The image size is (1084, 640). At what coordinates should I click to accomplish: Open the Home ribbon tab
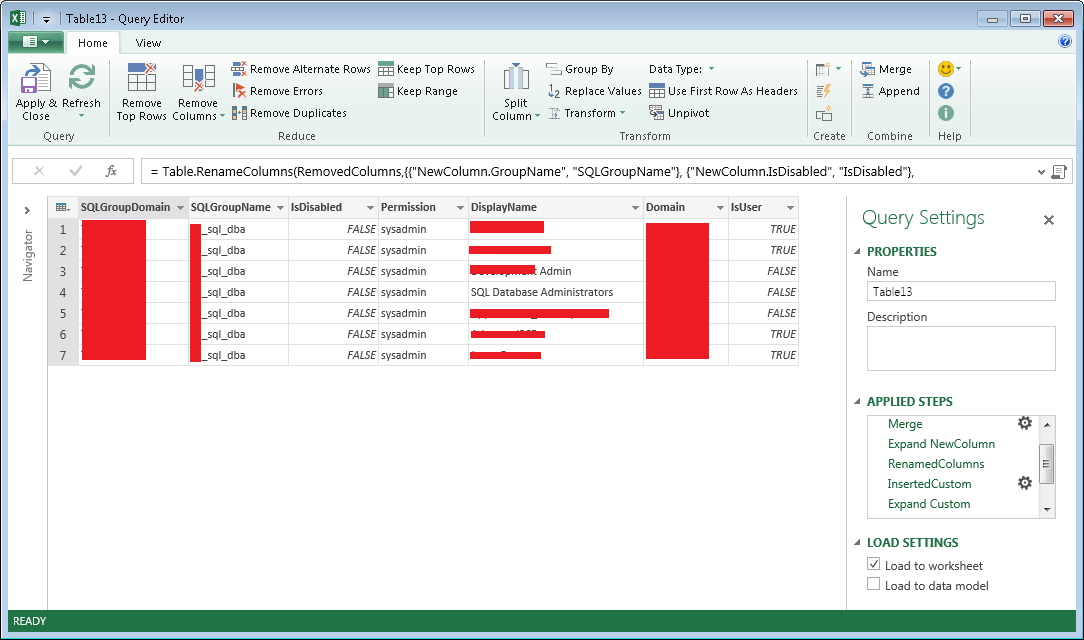pyautogui.click(x=93, y=43)
